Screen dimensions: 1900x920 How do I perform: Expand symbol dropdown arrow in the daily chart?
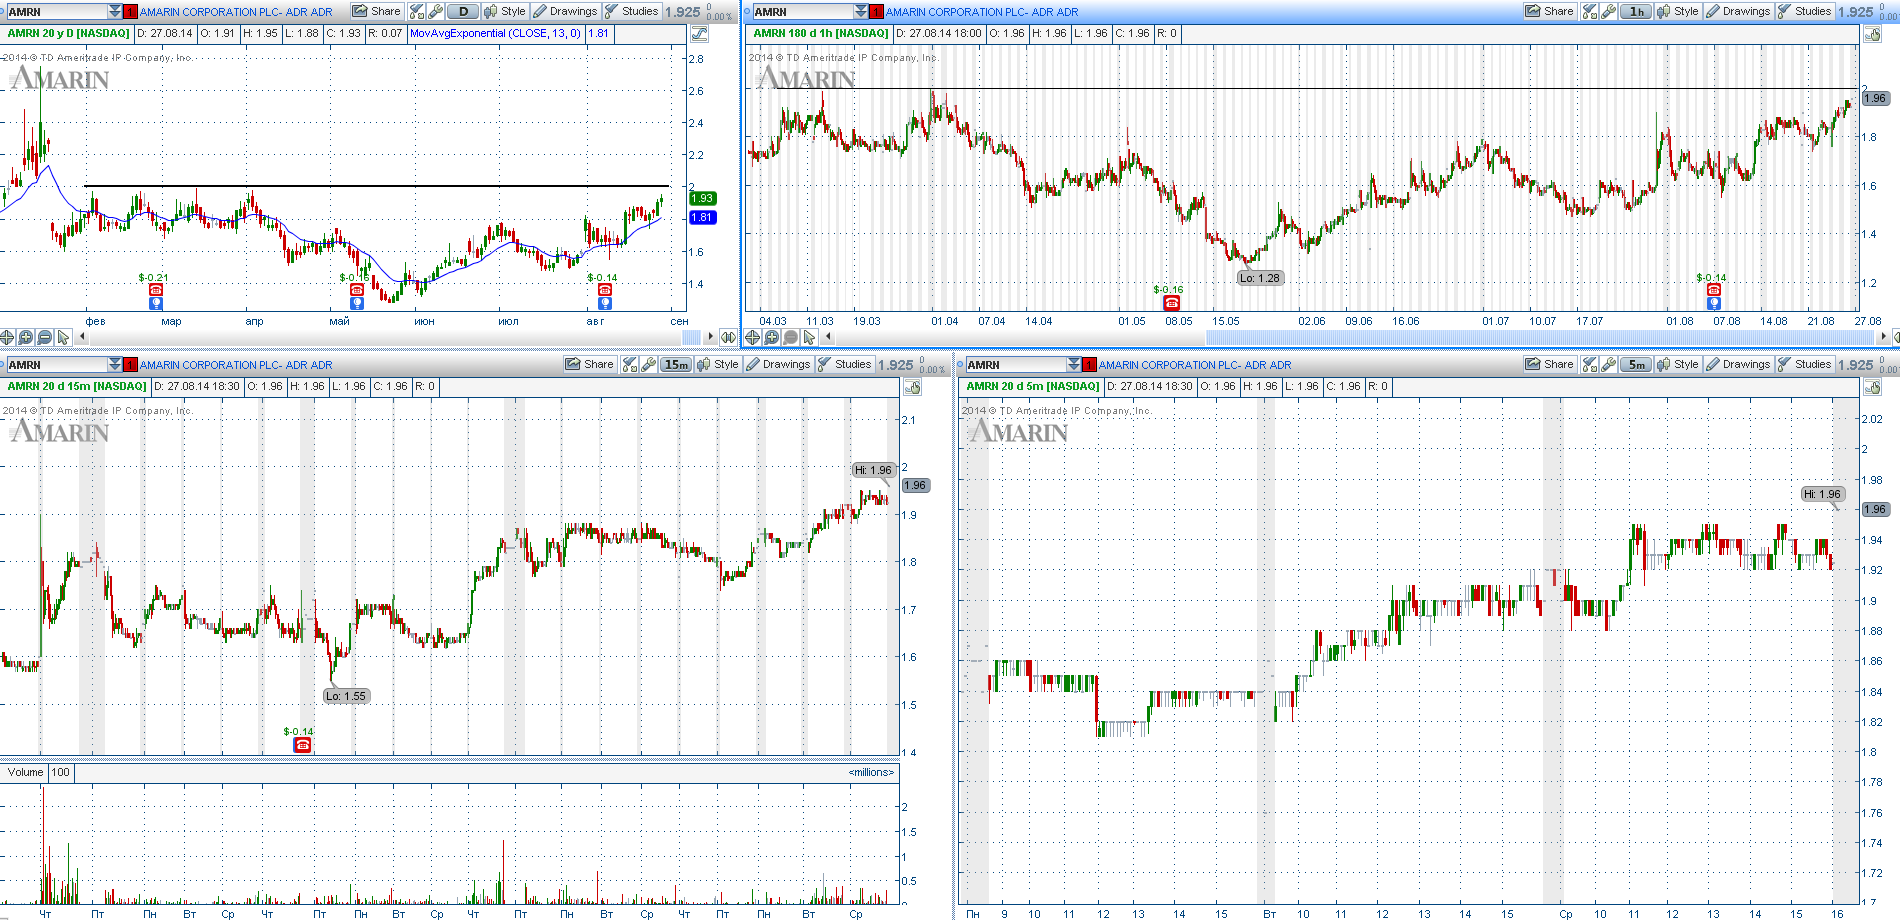pyautogui.click(x=115, y=11)
